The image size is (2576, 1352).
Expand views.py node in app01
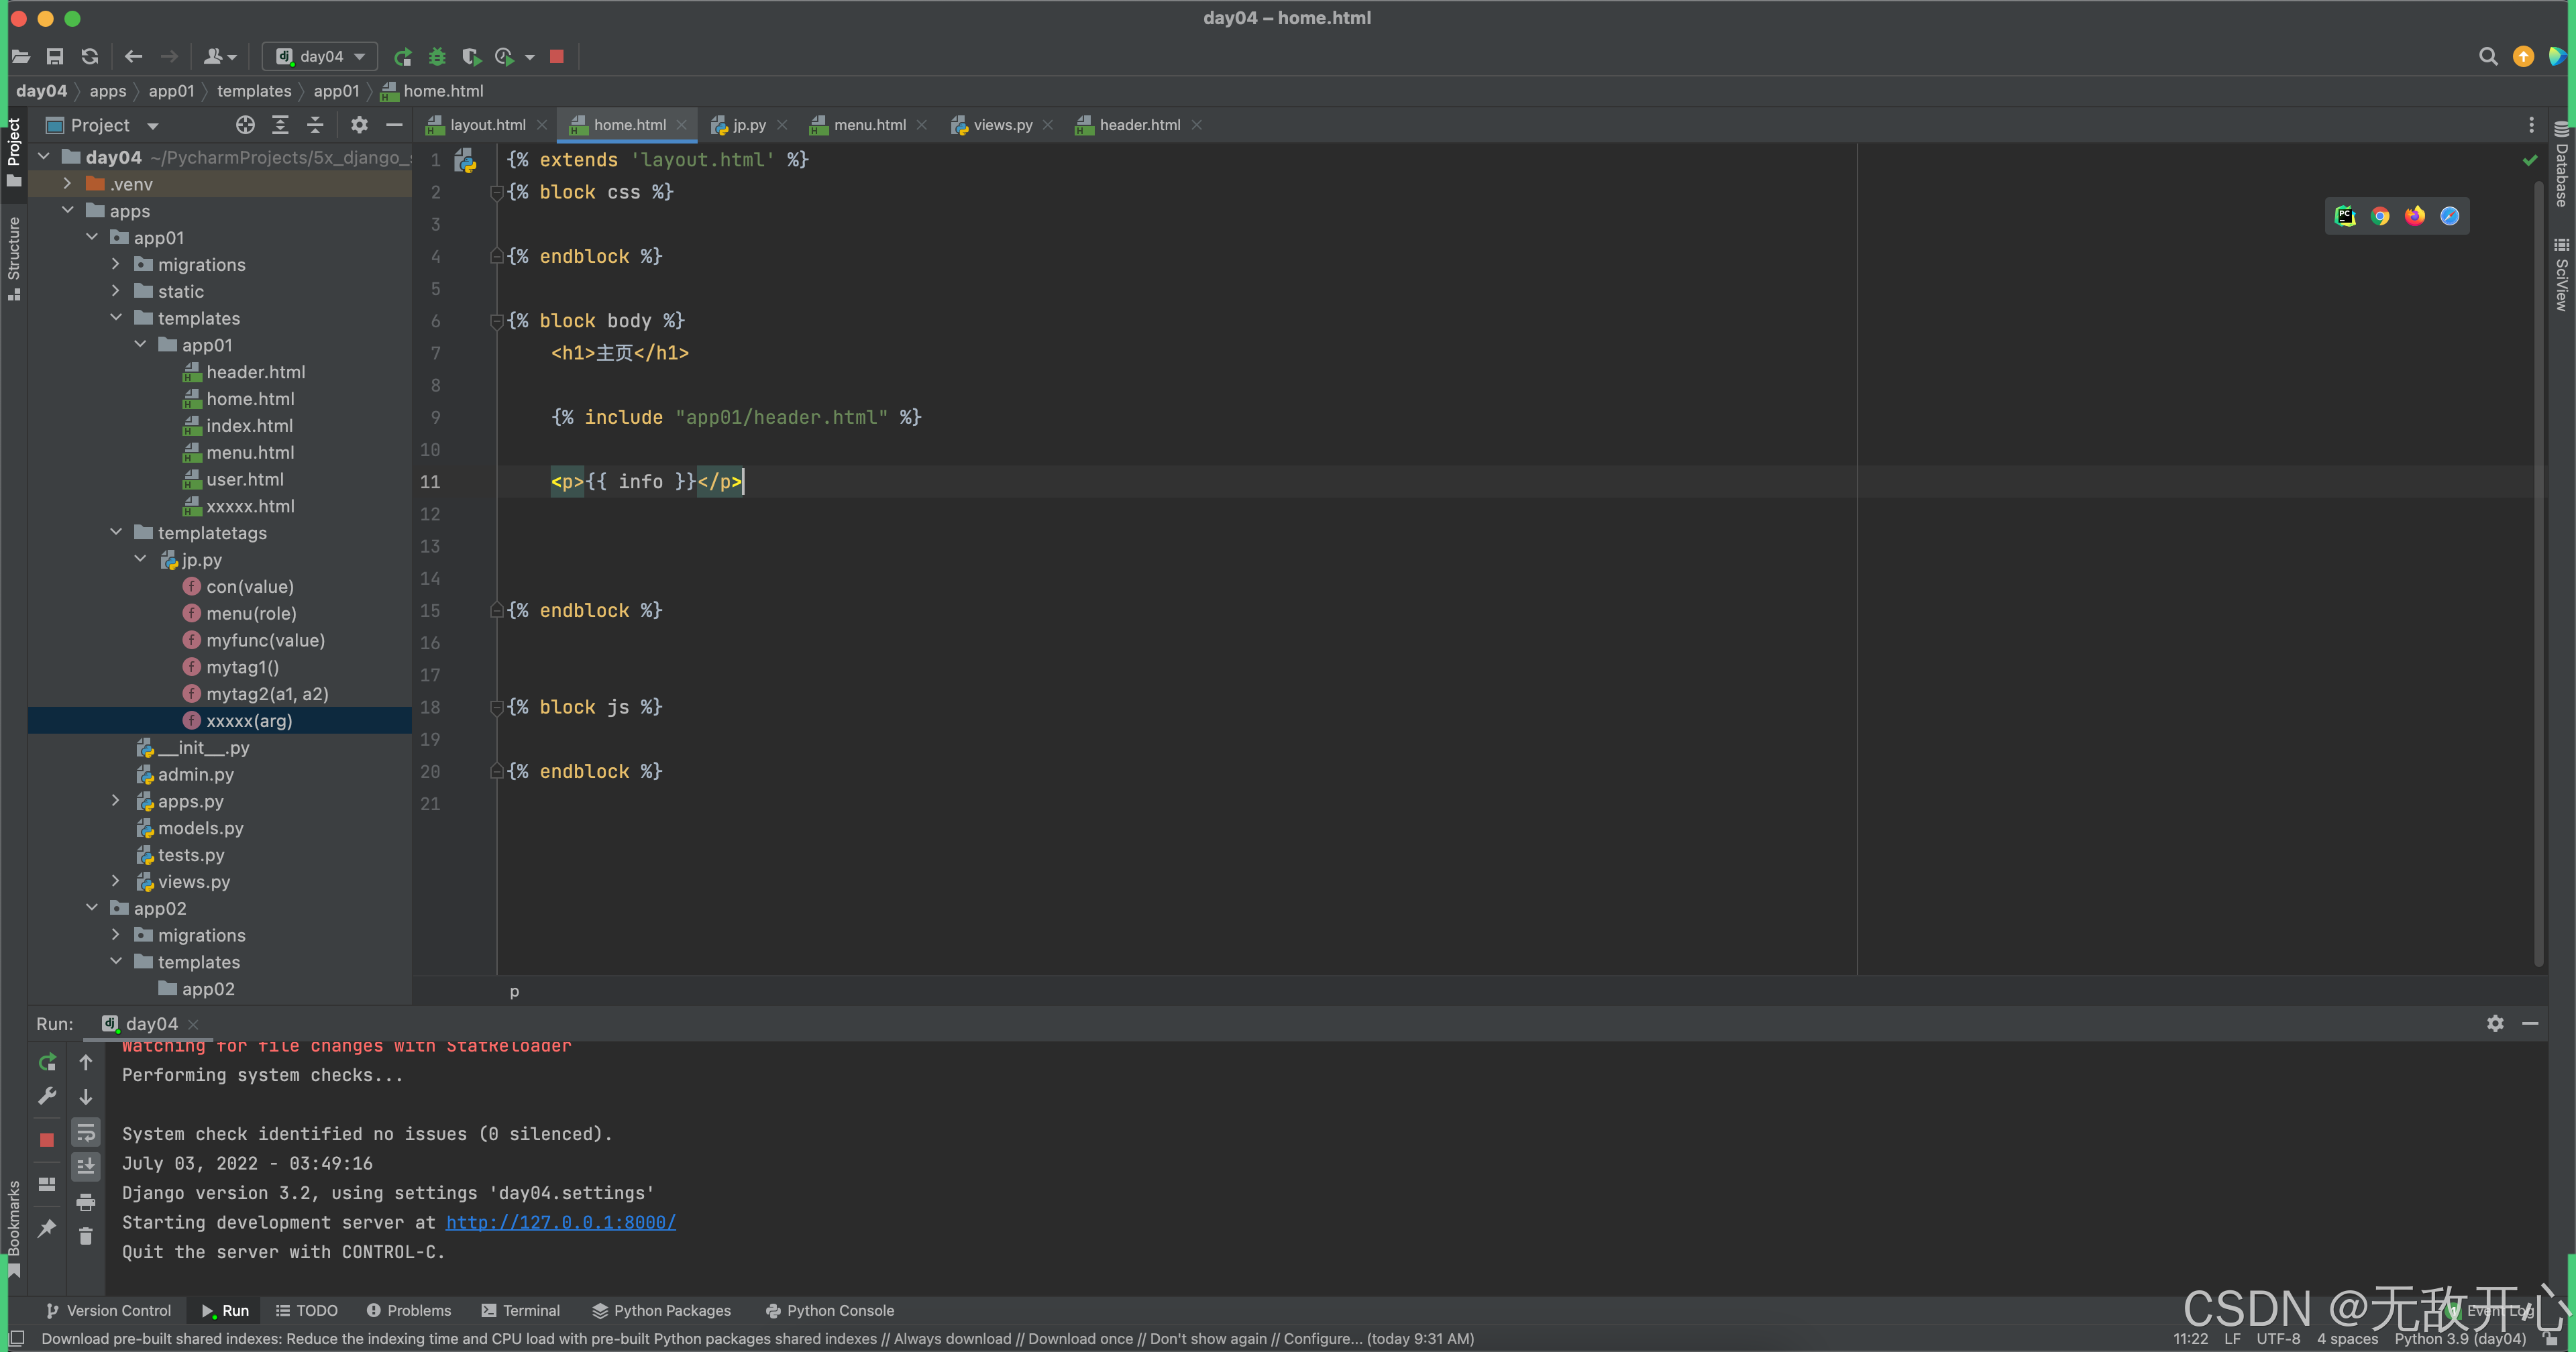click(x=116, y=881)
